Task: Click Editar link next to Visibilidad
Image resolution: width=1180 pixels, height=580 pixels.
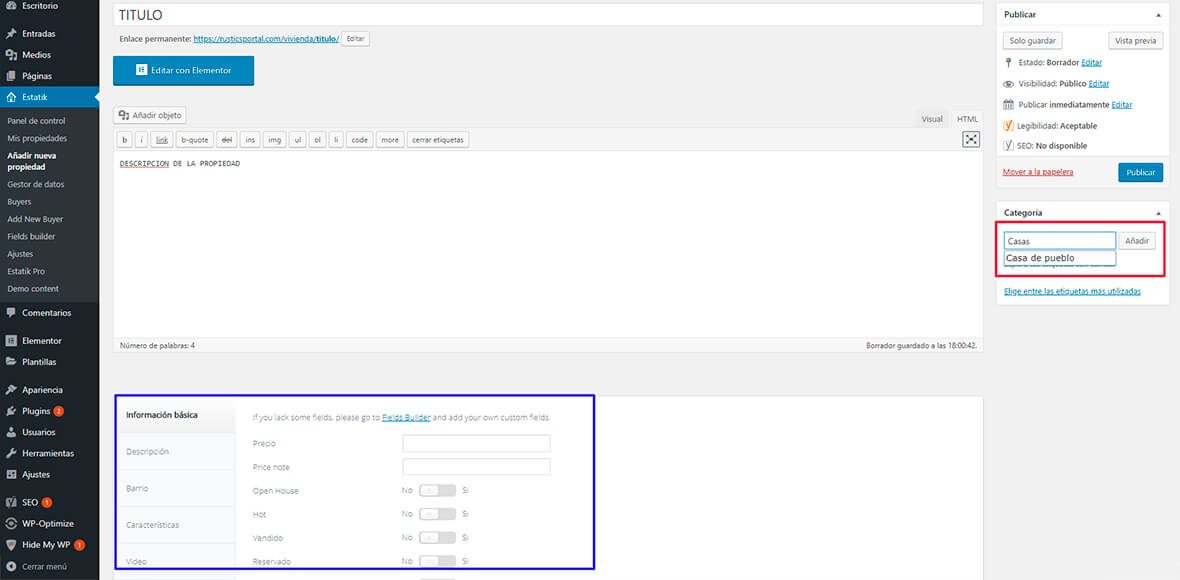Action: click(1099, 84)
